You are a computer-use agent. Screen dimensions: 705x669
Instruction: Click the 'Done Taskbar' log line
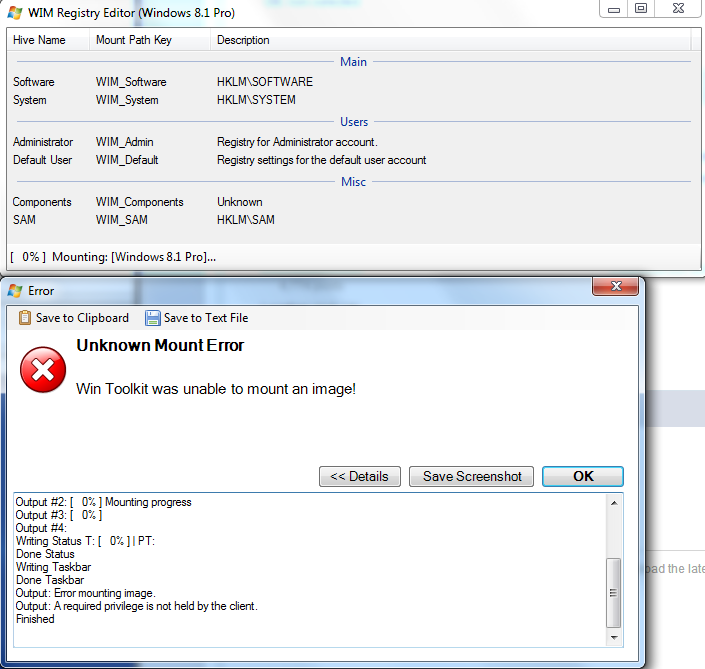click(50, 580)
